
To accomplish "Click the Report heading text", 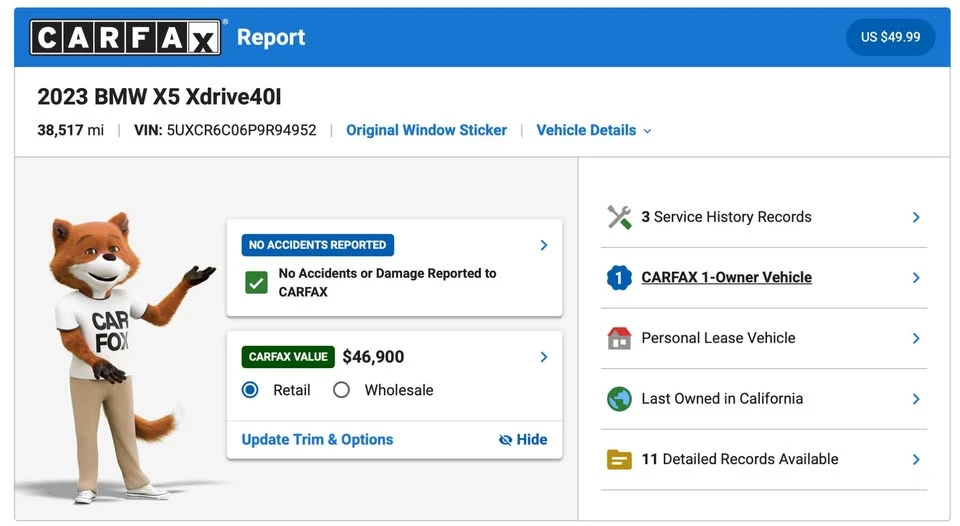I will [x=271, y=37].
